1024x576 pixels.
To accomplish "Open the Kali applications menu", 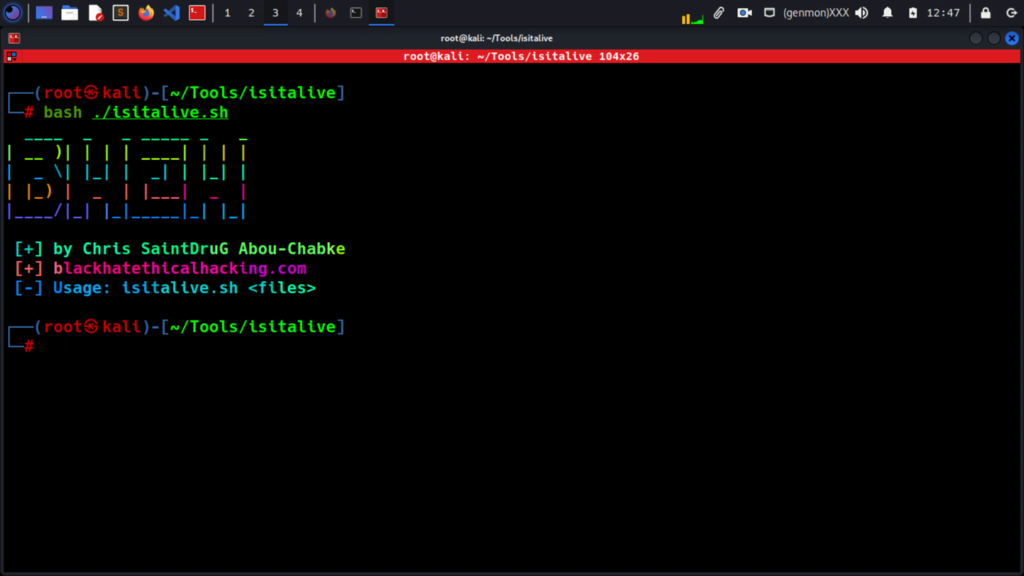I will click(x=12, y=13).
